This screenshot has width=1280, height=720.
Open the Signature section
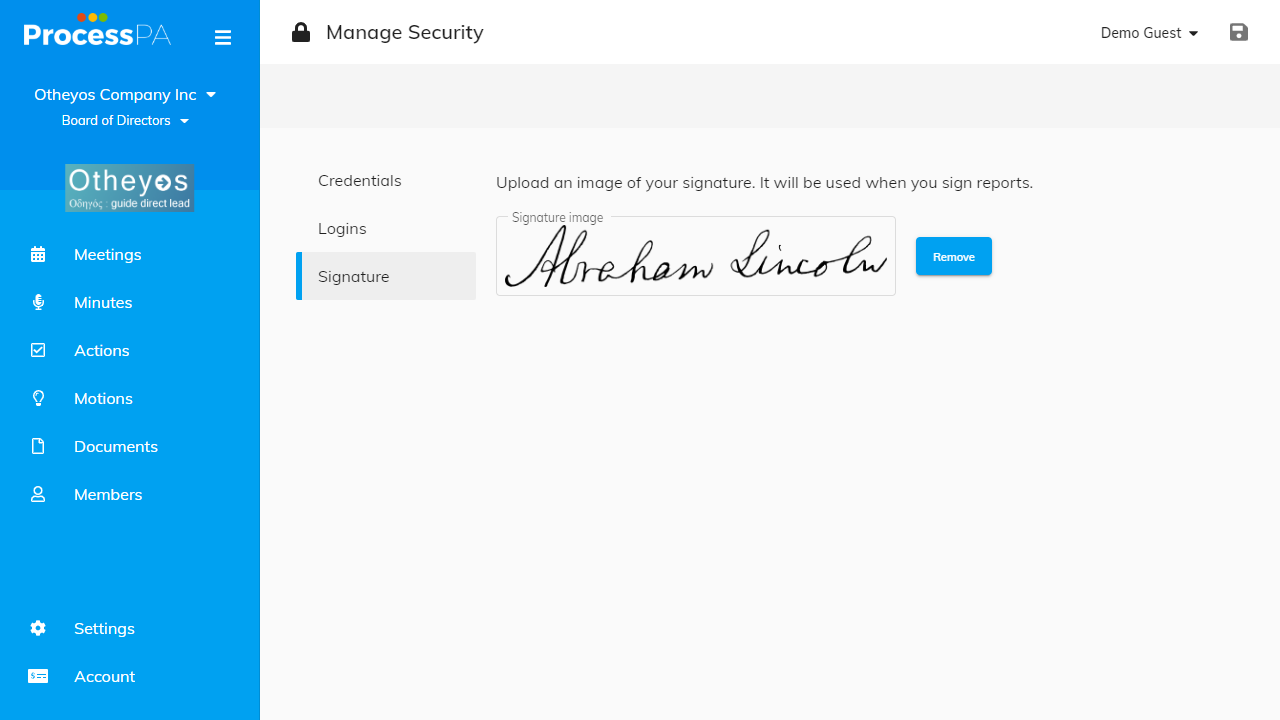point(353,276)
